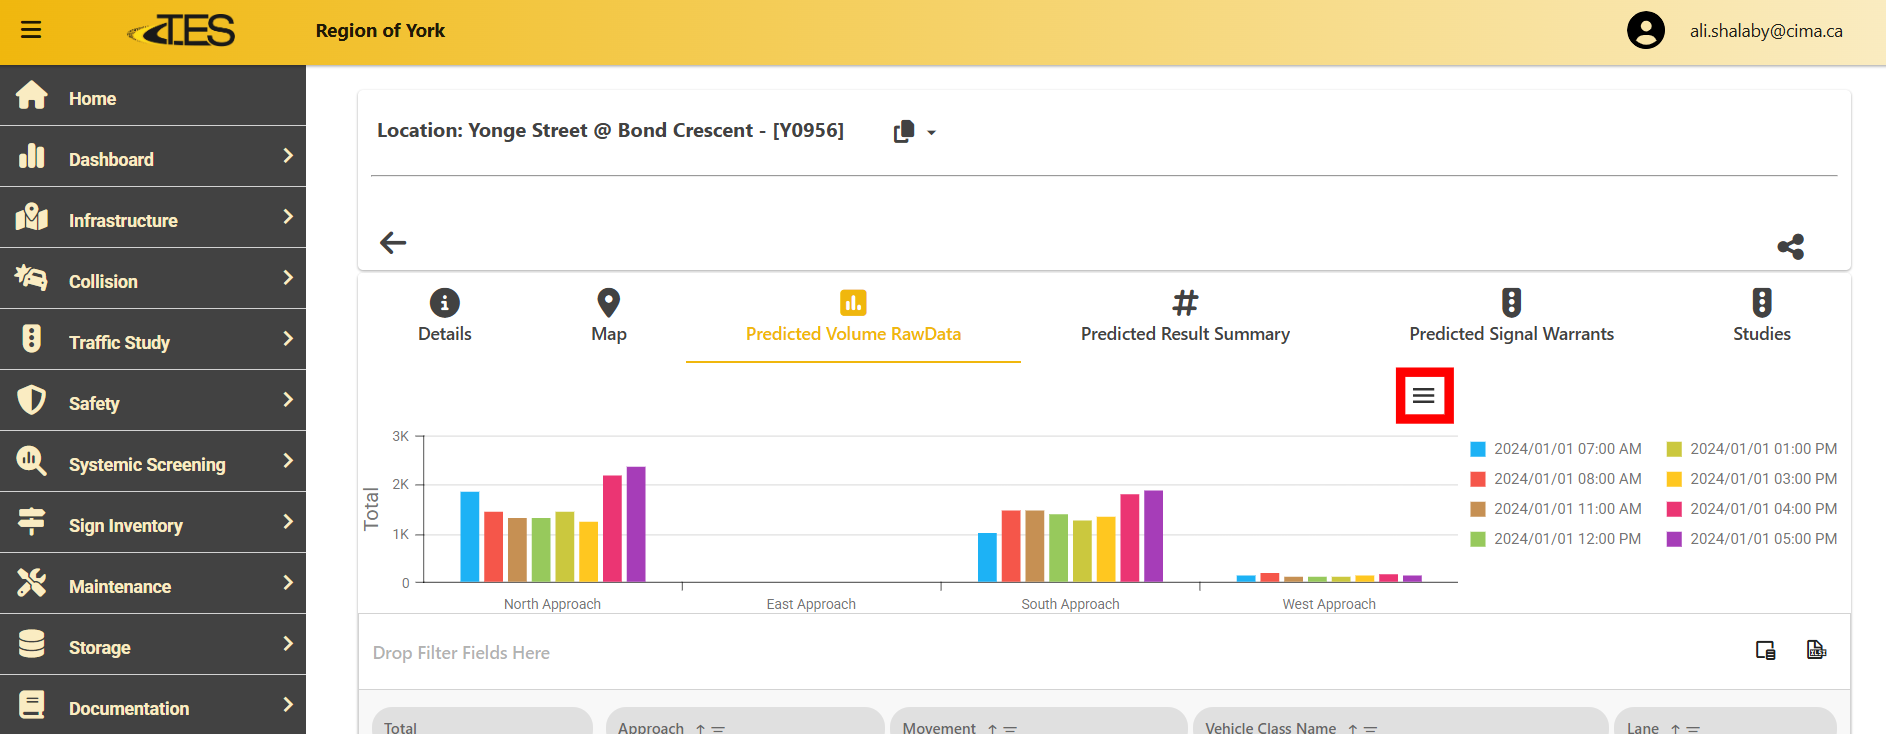Click the TES logo
Image resolution: width=1886 pixels, height=734 pixels.
[x=183, y=31]
